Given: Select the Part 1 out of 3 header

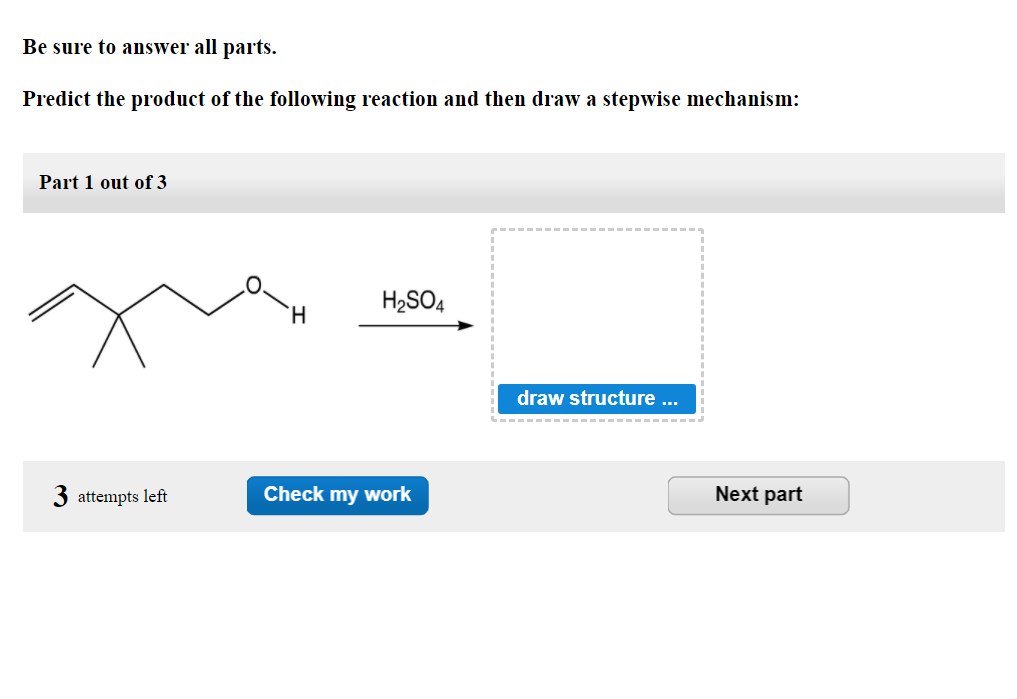Looking at the screenshot, I should (x=103, y=183).
